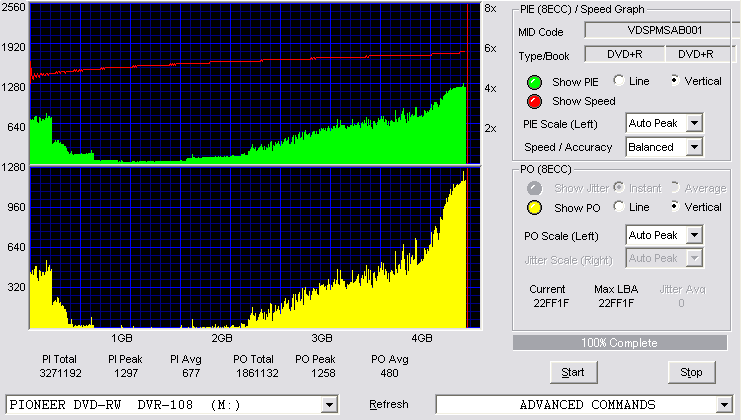Viewport: 742px width, 420px height.
Task: Click the 1GB axis label
Action: point(122,338)
